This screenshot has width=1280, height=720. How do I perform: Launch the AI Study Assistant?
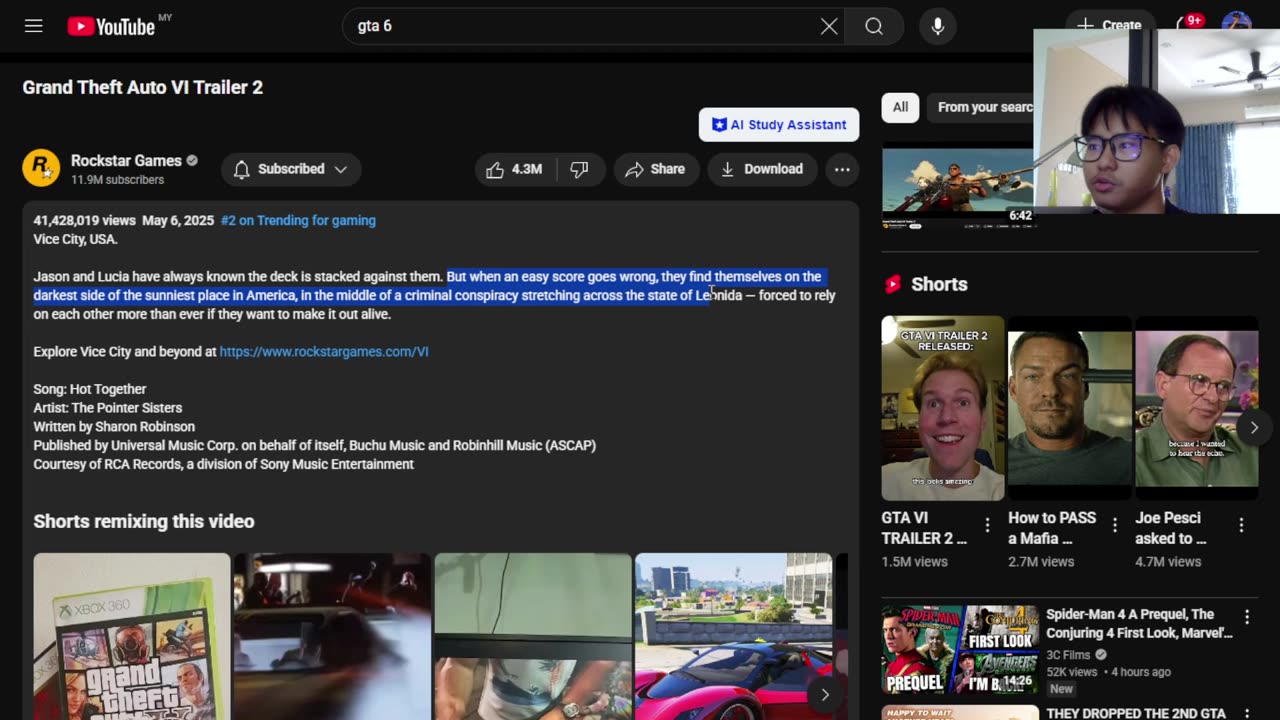(x=779, y=125)
